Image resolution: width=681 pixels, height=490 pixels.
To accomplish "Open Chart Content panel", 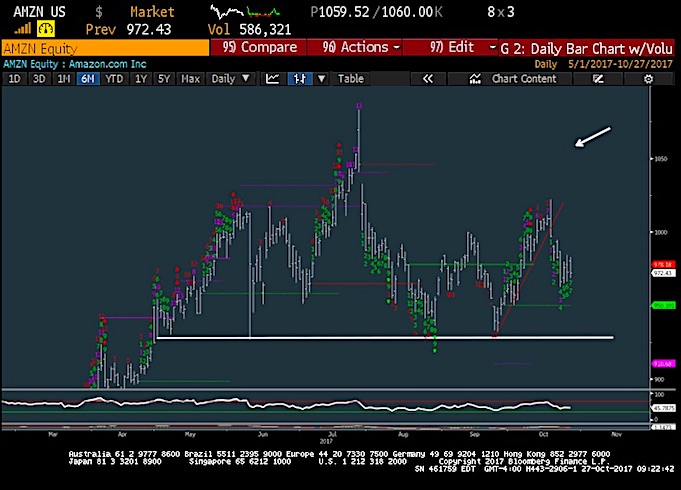I will point(512,79).
